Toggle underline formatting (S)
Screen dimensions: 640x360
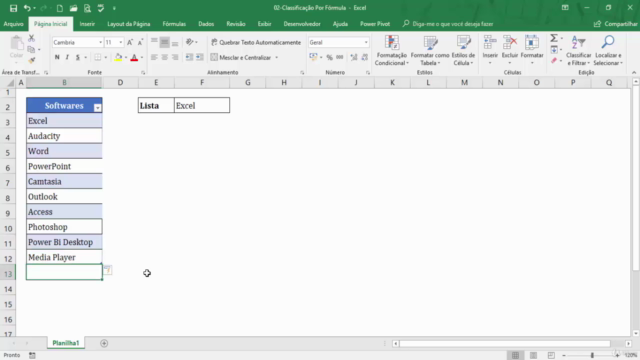pyautogui.click(x=78, y=58)
